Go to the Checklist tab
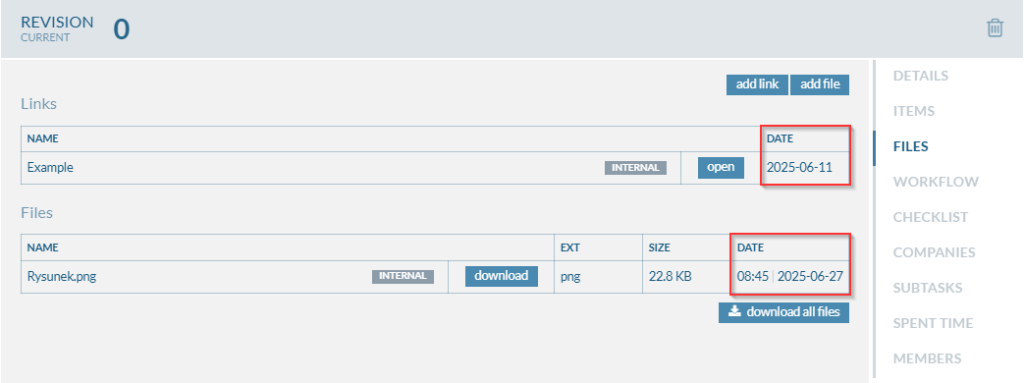 [931, 217]
